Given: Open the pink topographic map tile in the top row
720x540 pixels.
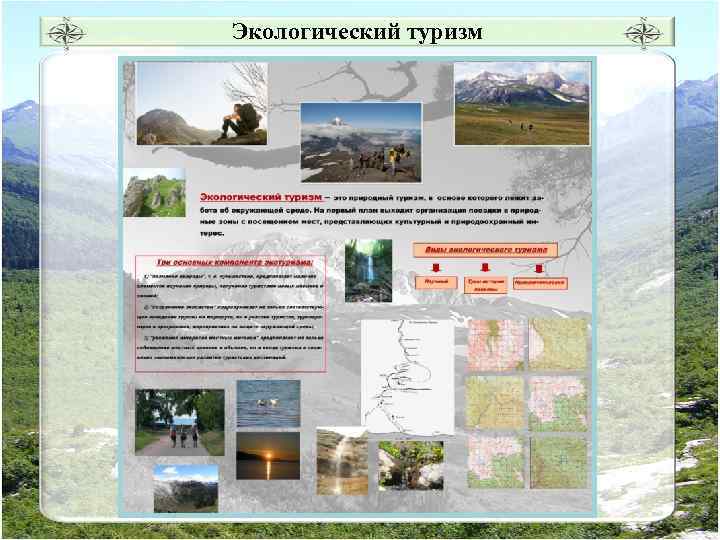Looking at the screenshot, I should point(495,345).
